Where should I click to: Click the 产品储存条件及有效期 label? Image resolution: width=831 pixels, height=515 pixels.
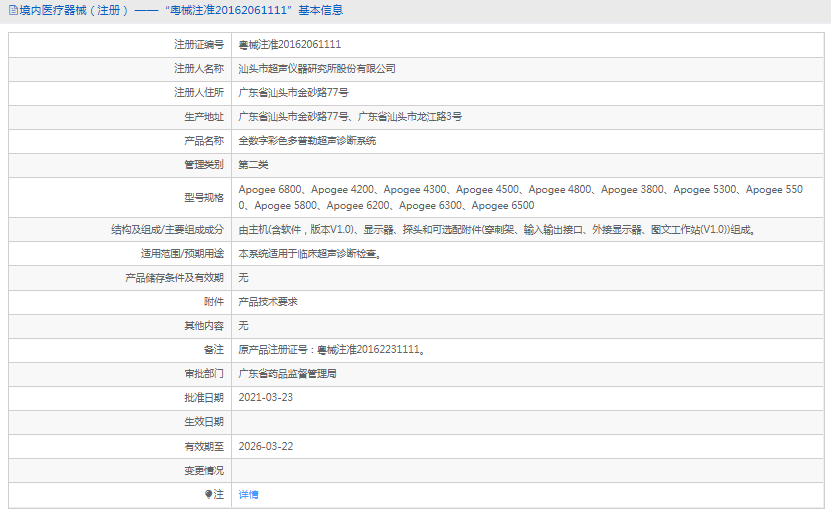pyautogui.click(x=174, y=278)
